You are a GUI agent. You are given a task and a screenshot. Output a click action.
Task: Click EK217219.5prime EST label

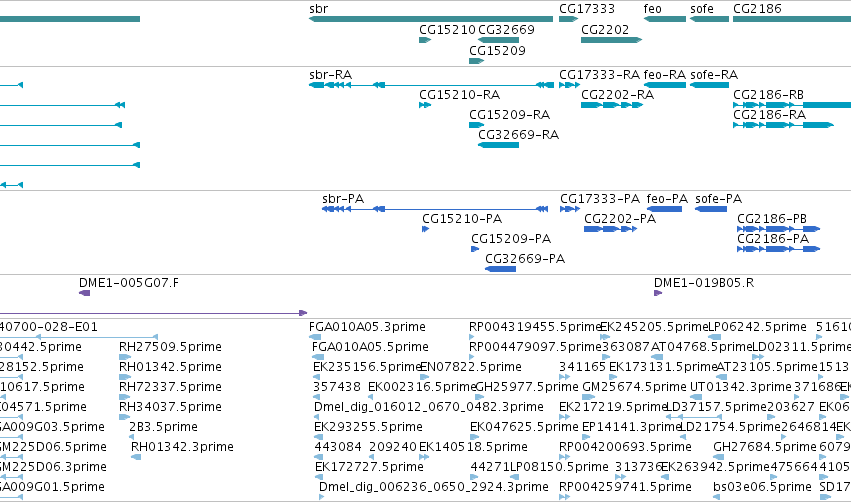(613, 406)
